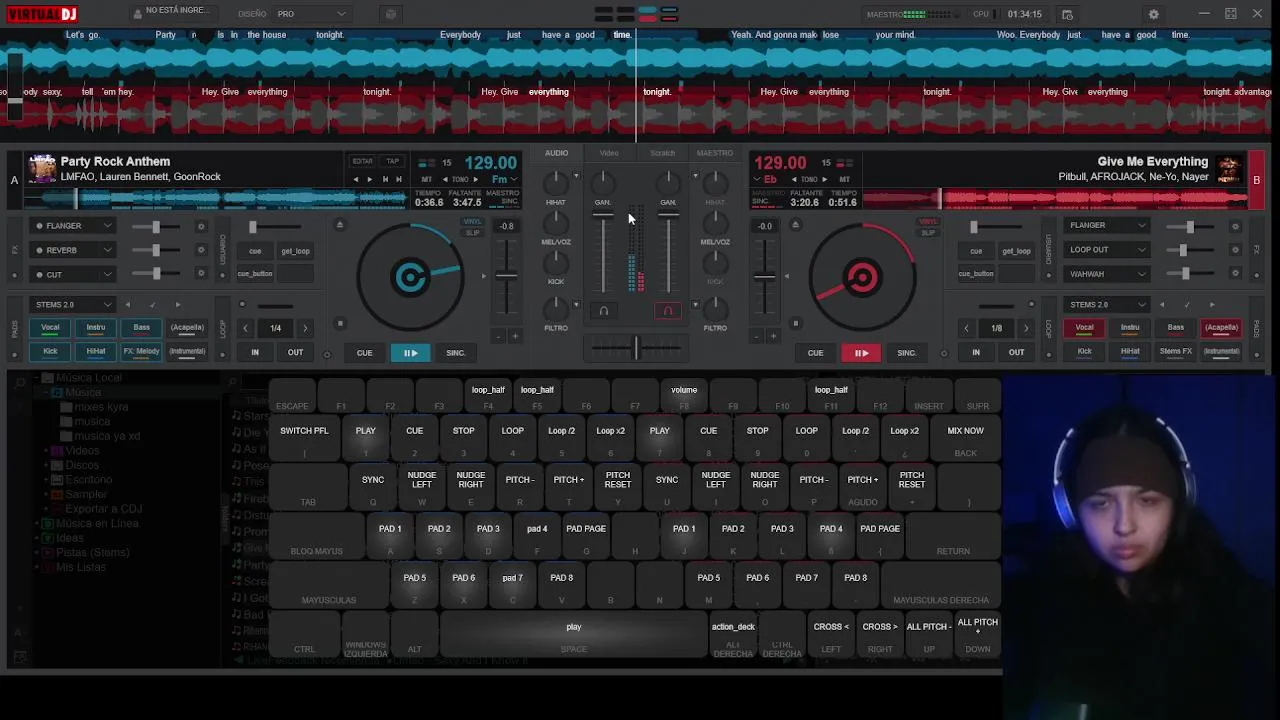This screenshot has width=1280, height=720.
Task: Click loop IN button on deck A
Action: [x=255, y=352]
